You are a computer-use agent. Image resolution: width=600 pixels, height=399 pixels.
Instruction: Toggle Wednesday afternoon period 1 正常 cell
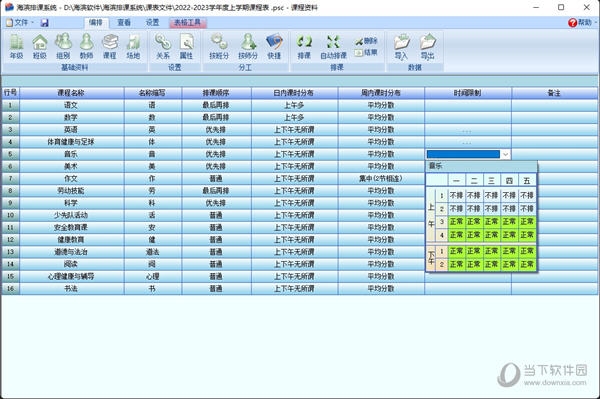[x=492, y=251]
